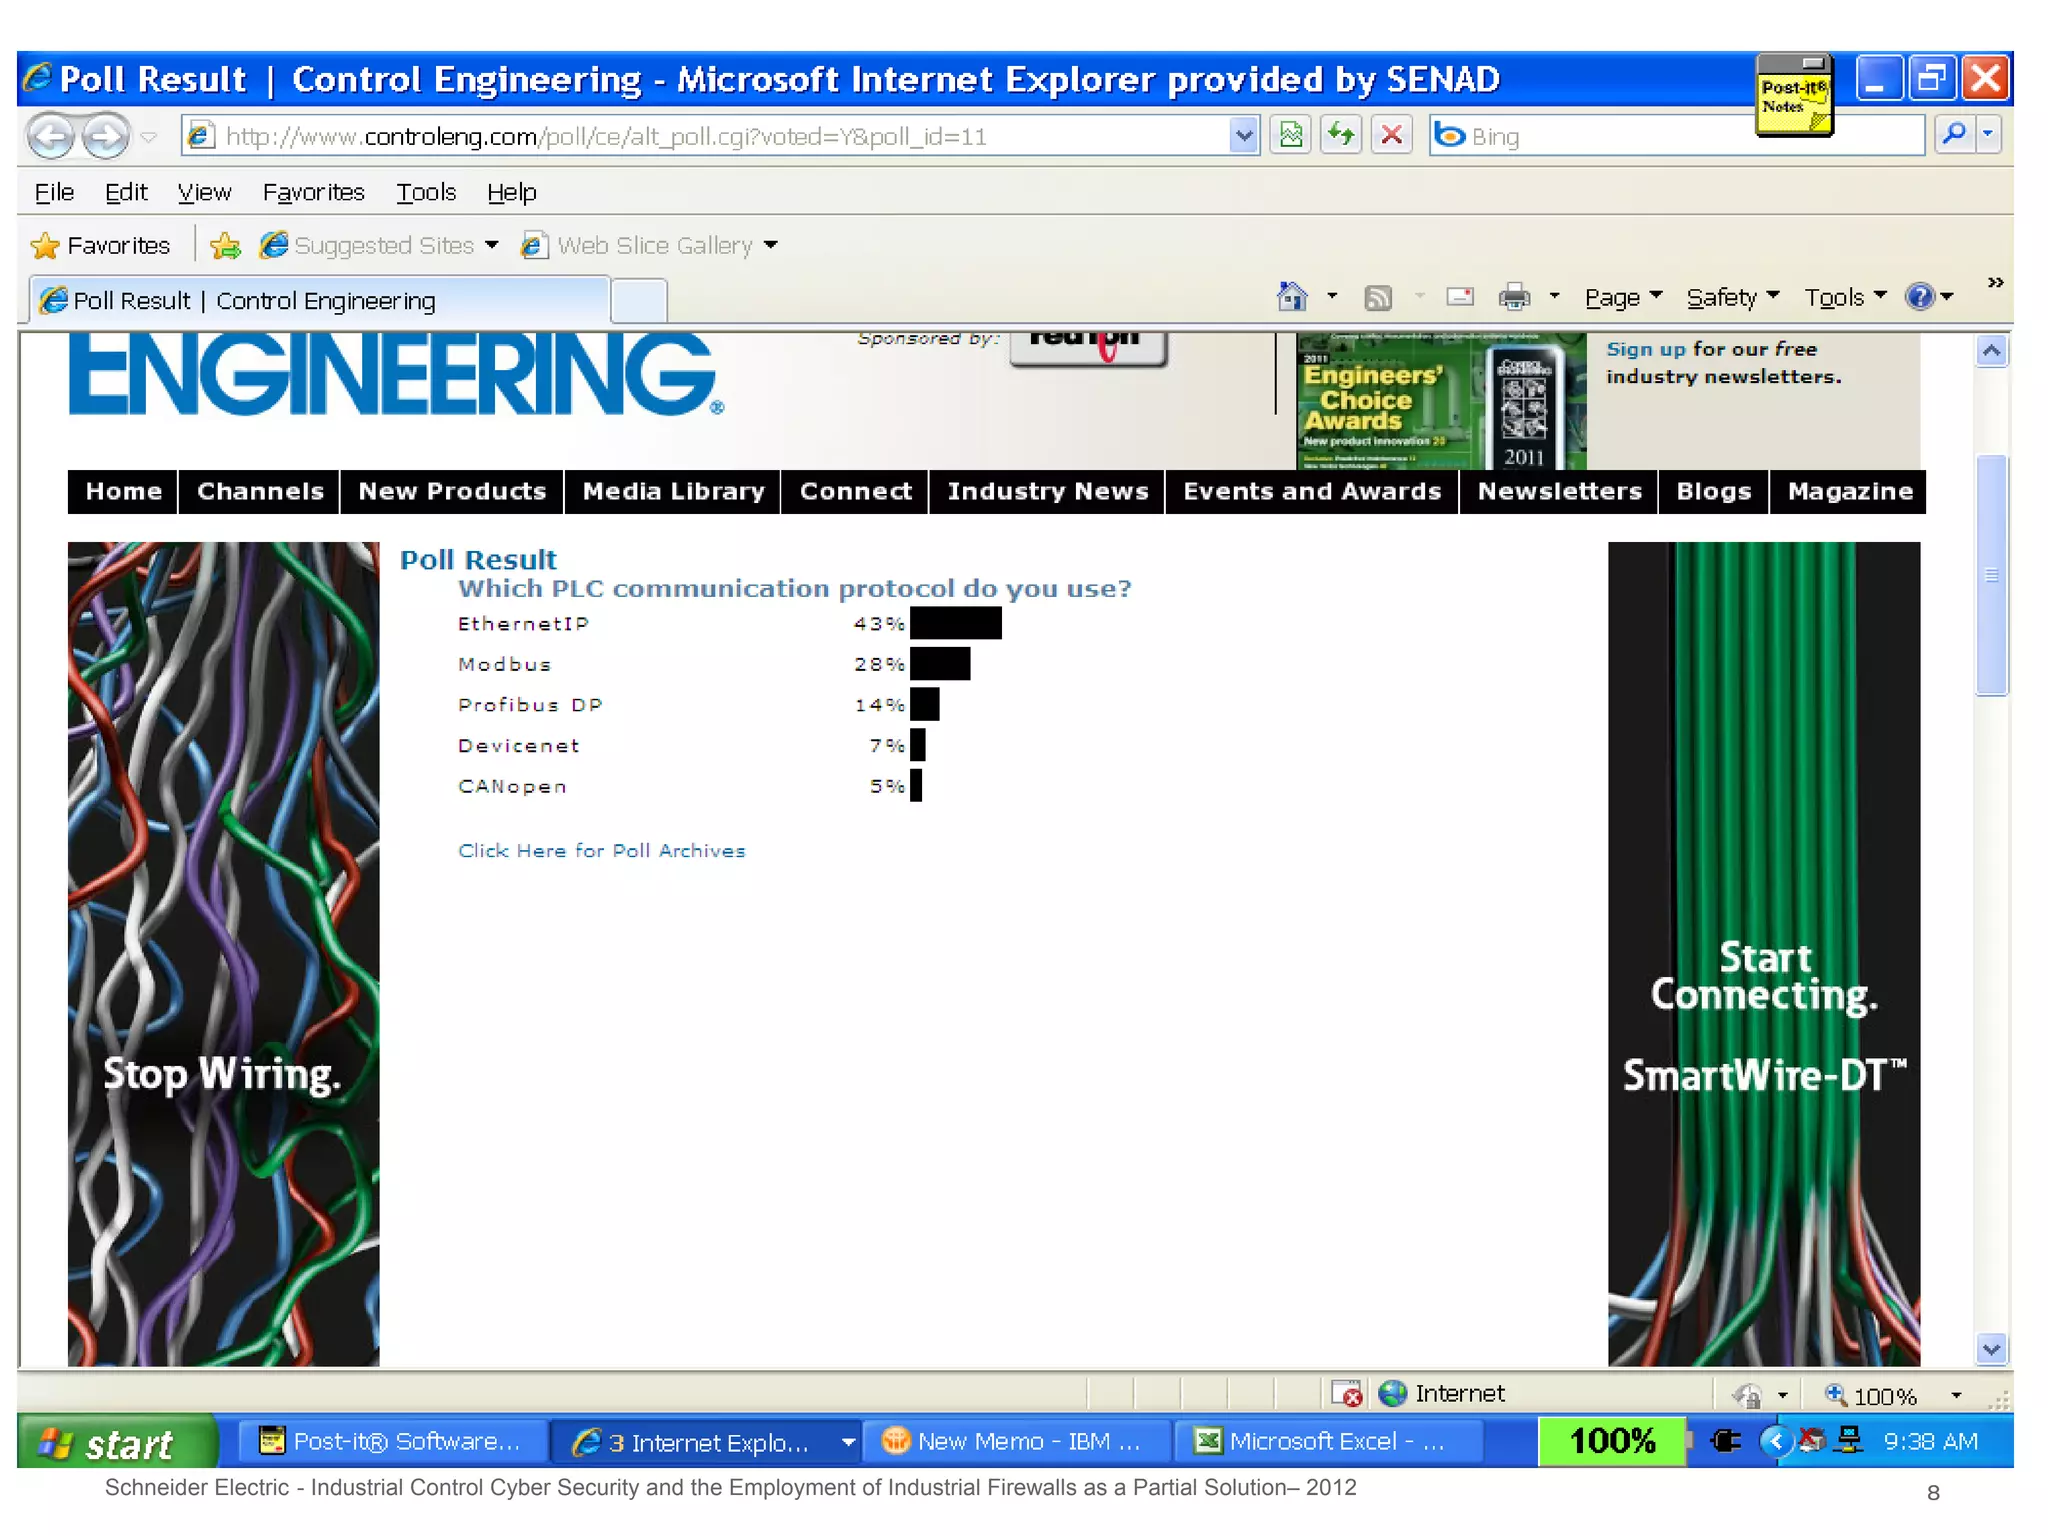Screen dimensions: 2048x1536
Task: Click the search magnifier button
Action: (1953, 134)
